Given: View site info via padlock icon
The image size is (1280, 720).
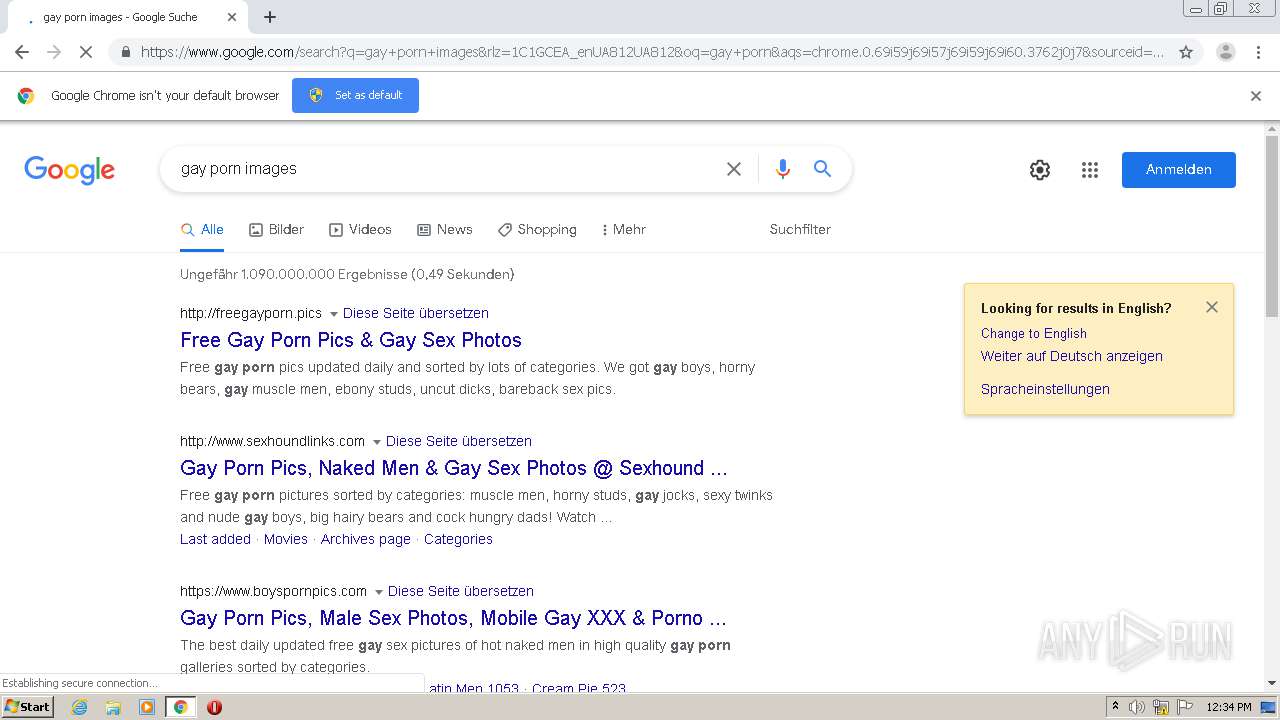Looking at the screenshot, I should [125, 52].
